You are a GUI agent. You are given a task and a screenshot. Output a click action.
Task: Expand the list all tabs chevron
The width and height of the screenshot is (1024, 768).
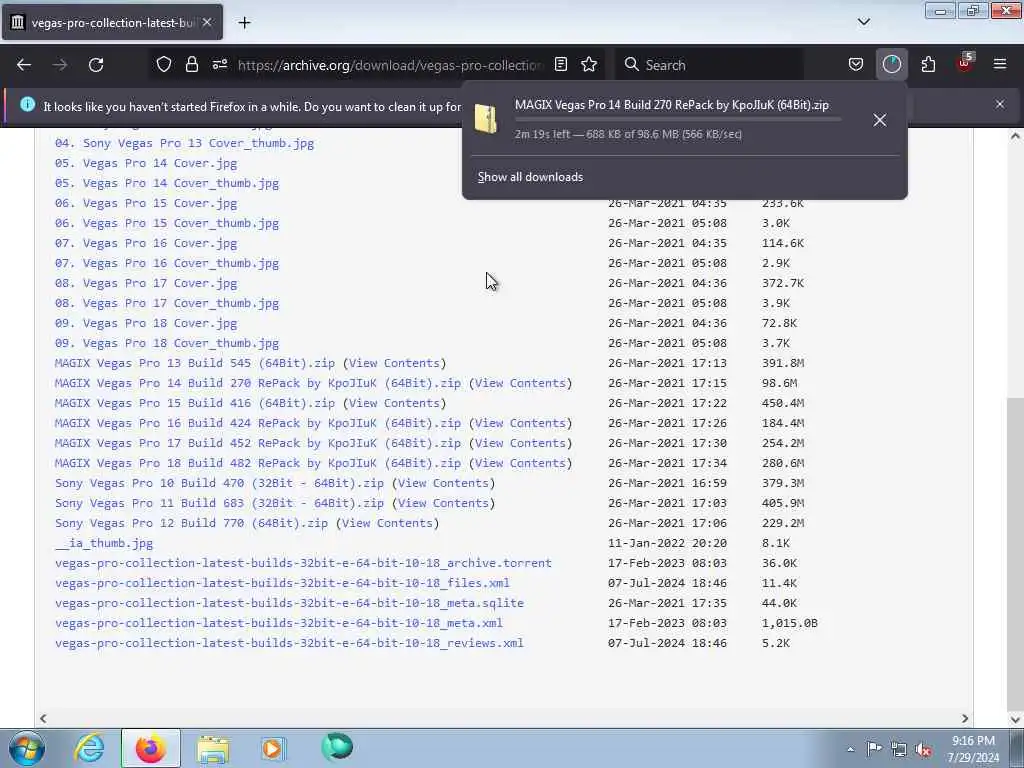(x=863, y=22)
